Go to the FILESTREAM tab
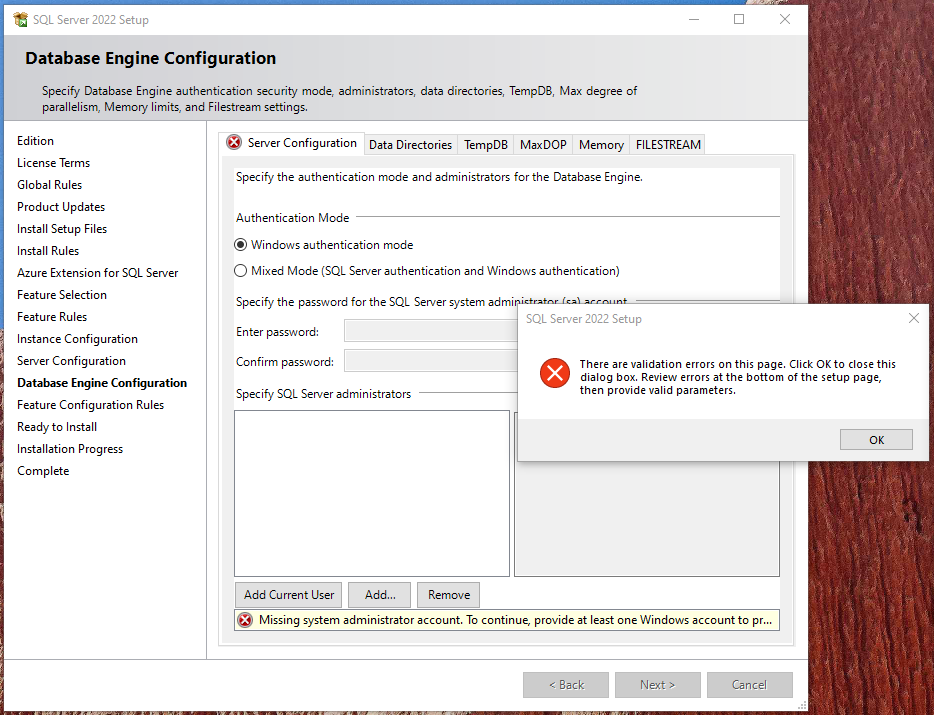This screenshot has height=715, width=934. coord(668,145)
